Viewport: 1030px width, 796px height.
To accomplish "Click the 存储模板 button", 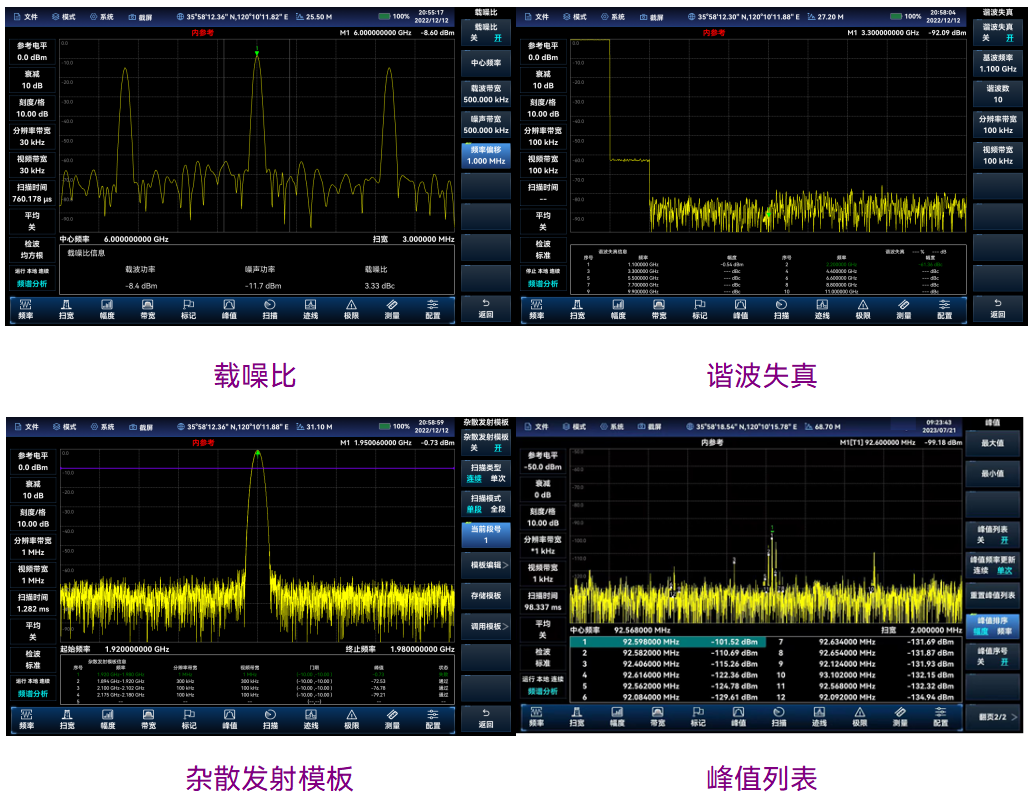I will (x=486, y=596).
